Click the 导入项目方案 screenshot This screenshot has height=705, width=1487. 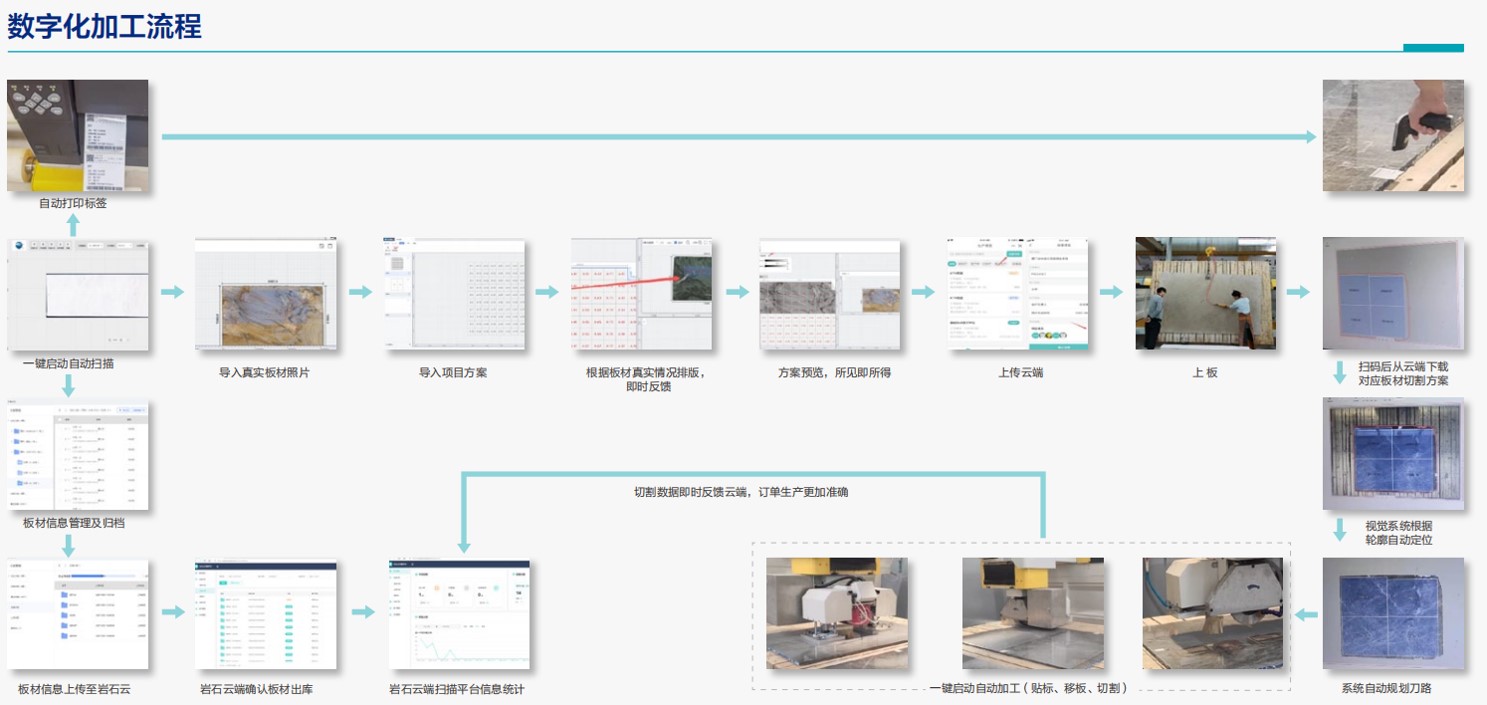pos(453,294)
